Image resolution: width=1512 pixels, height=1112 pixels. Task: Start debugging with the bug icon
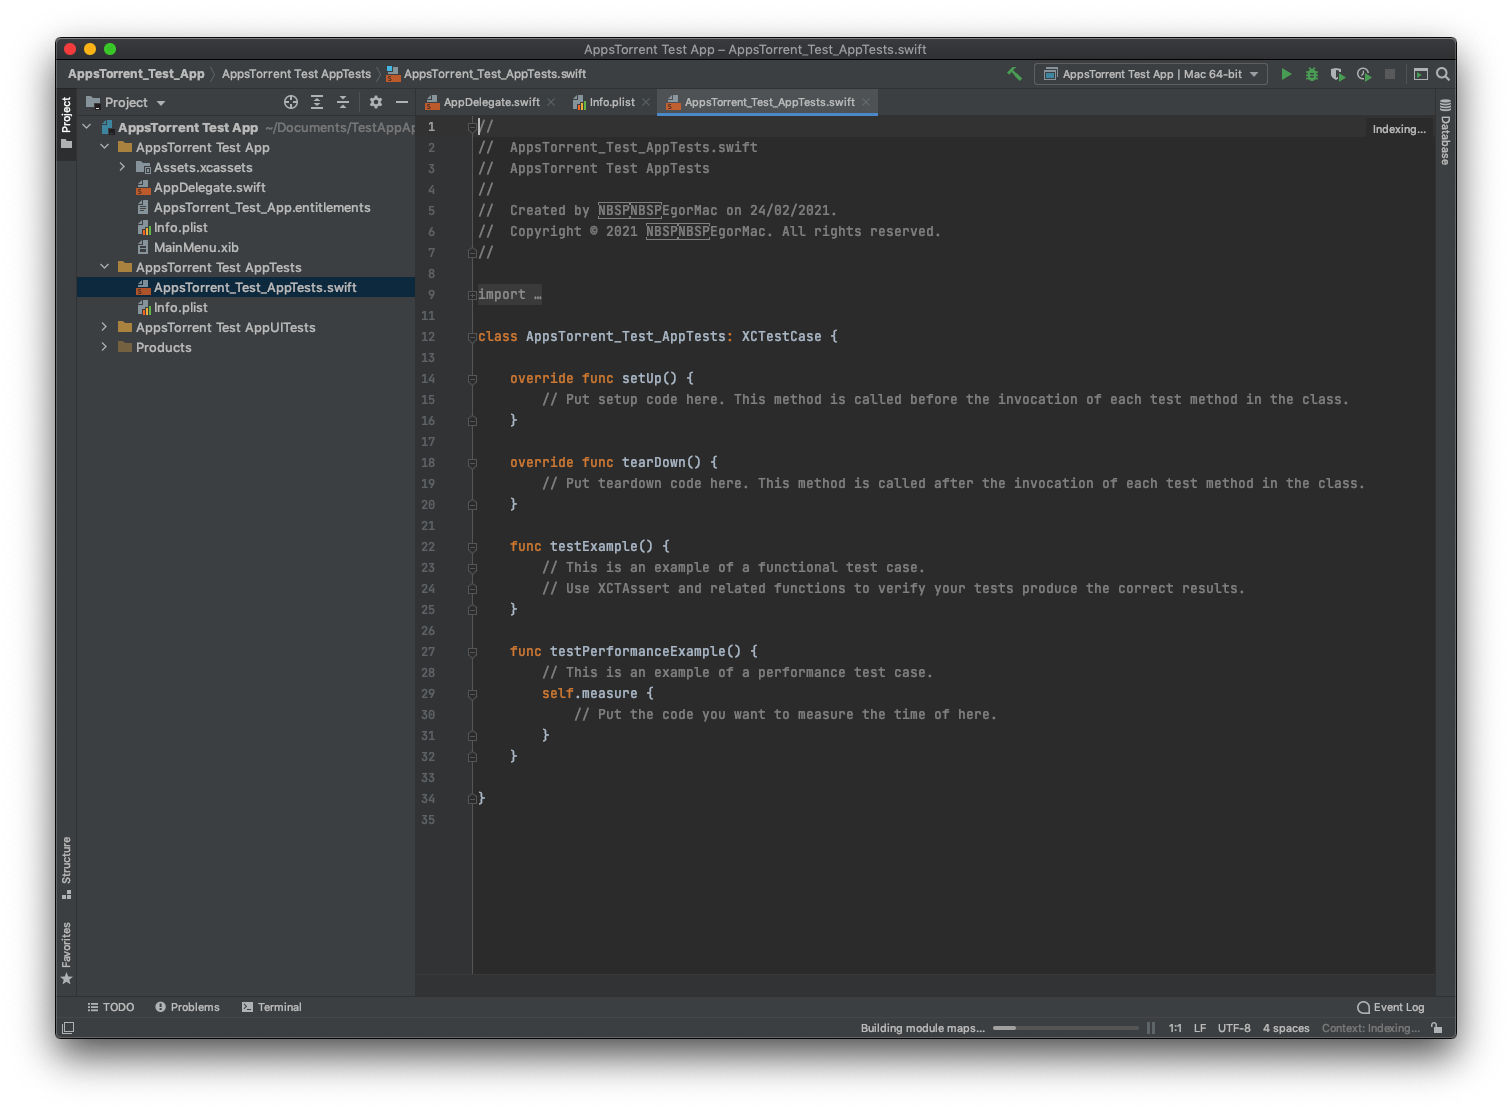pyautogui.click(x=1312, y=74)
